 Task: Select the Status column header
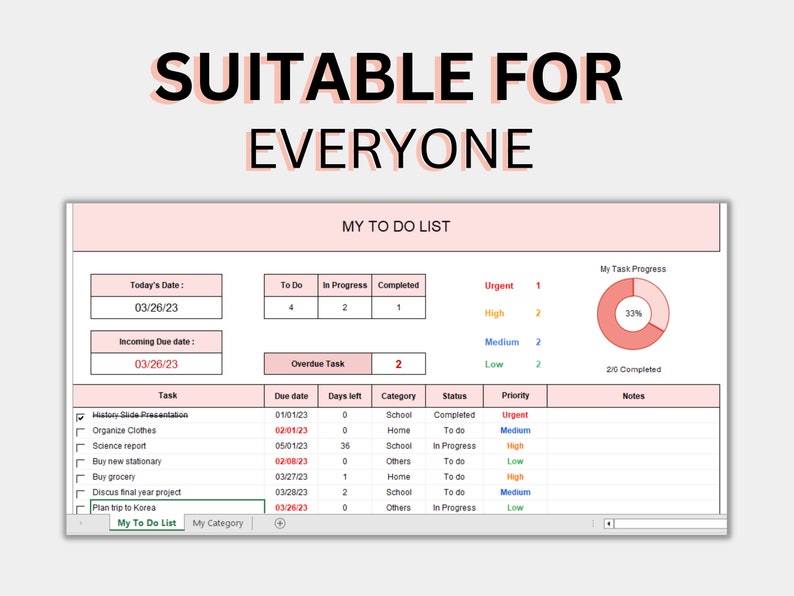pyautogui.click(x=454, y=396)
